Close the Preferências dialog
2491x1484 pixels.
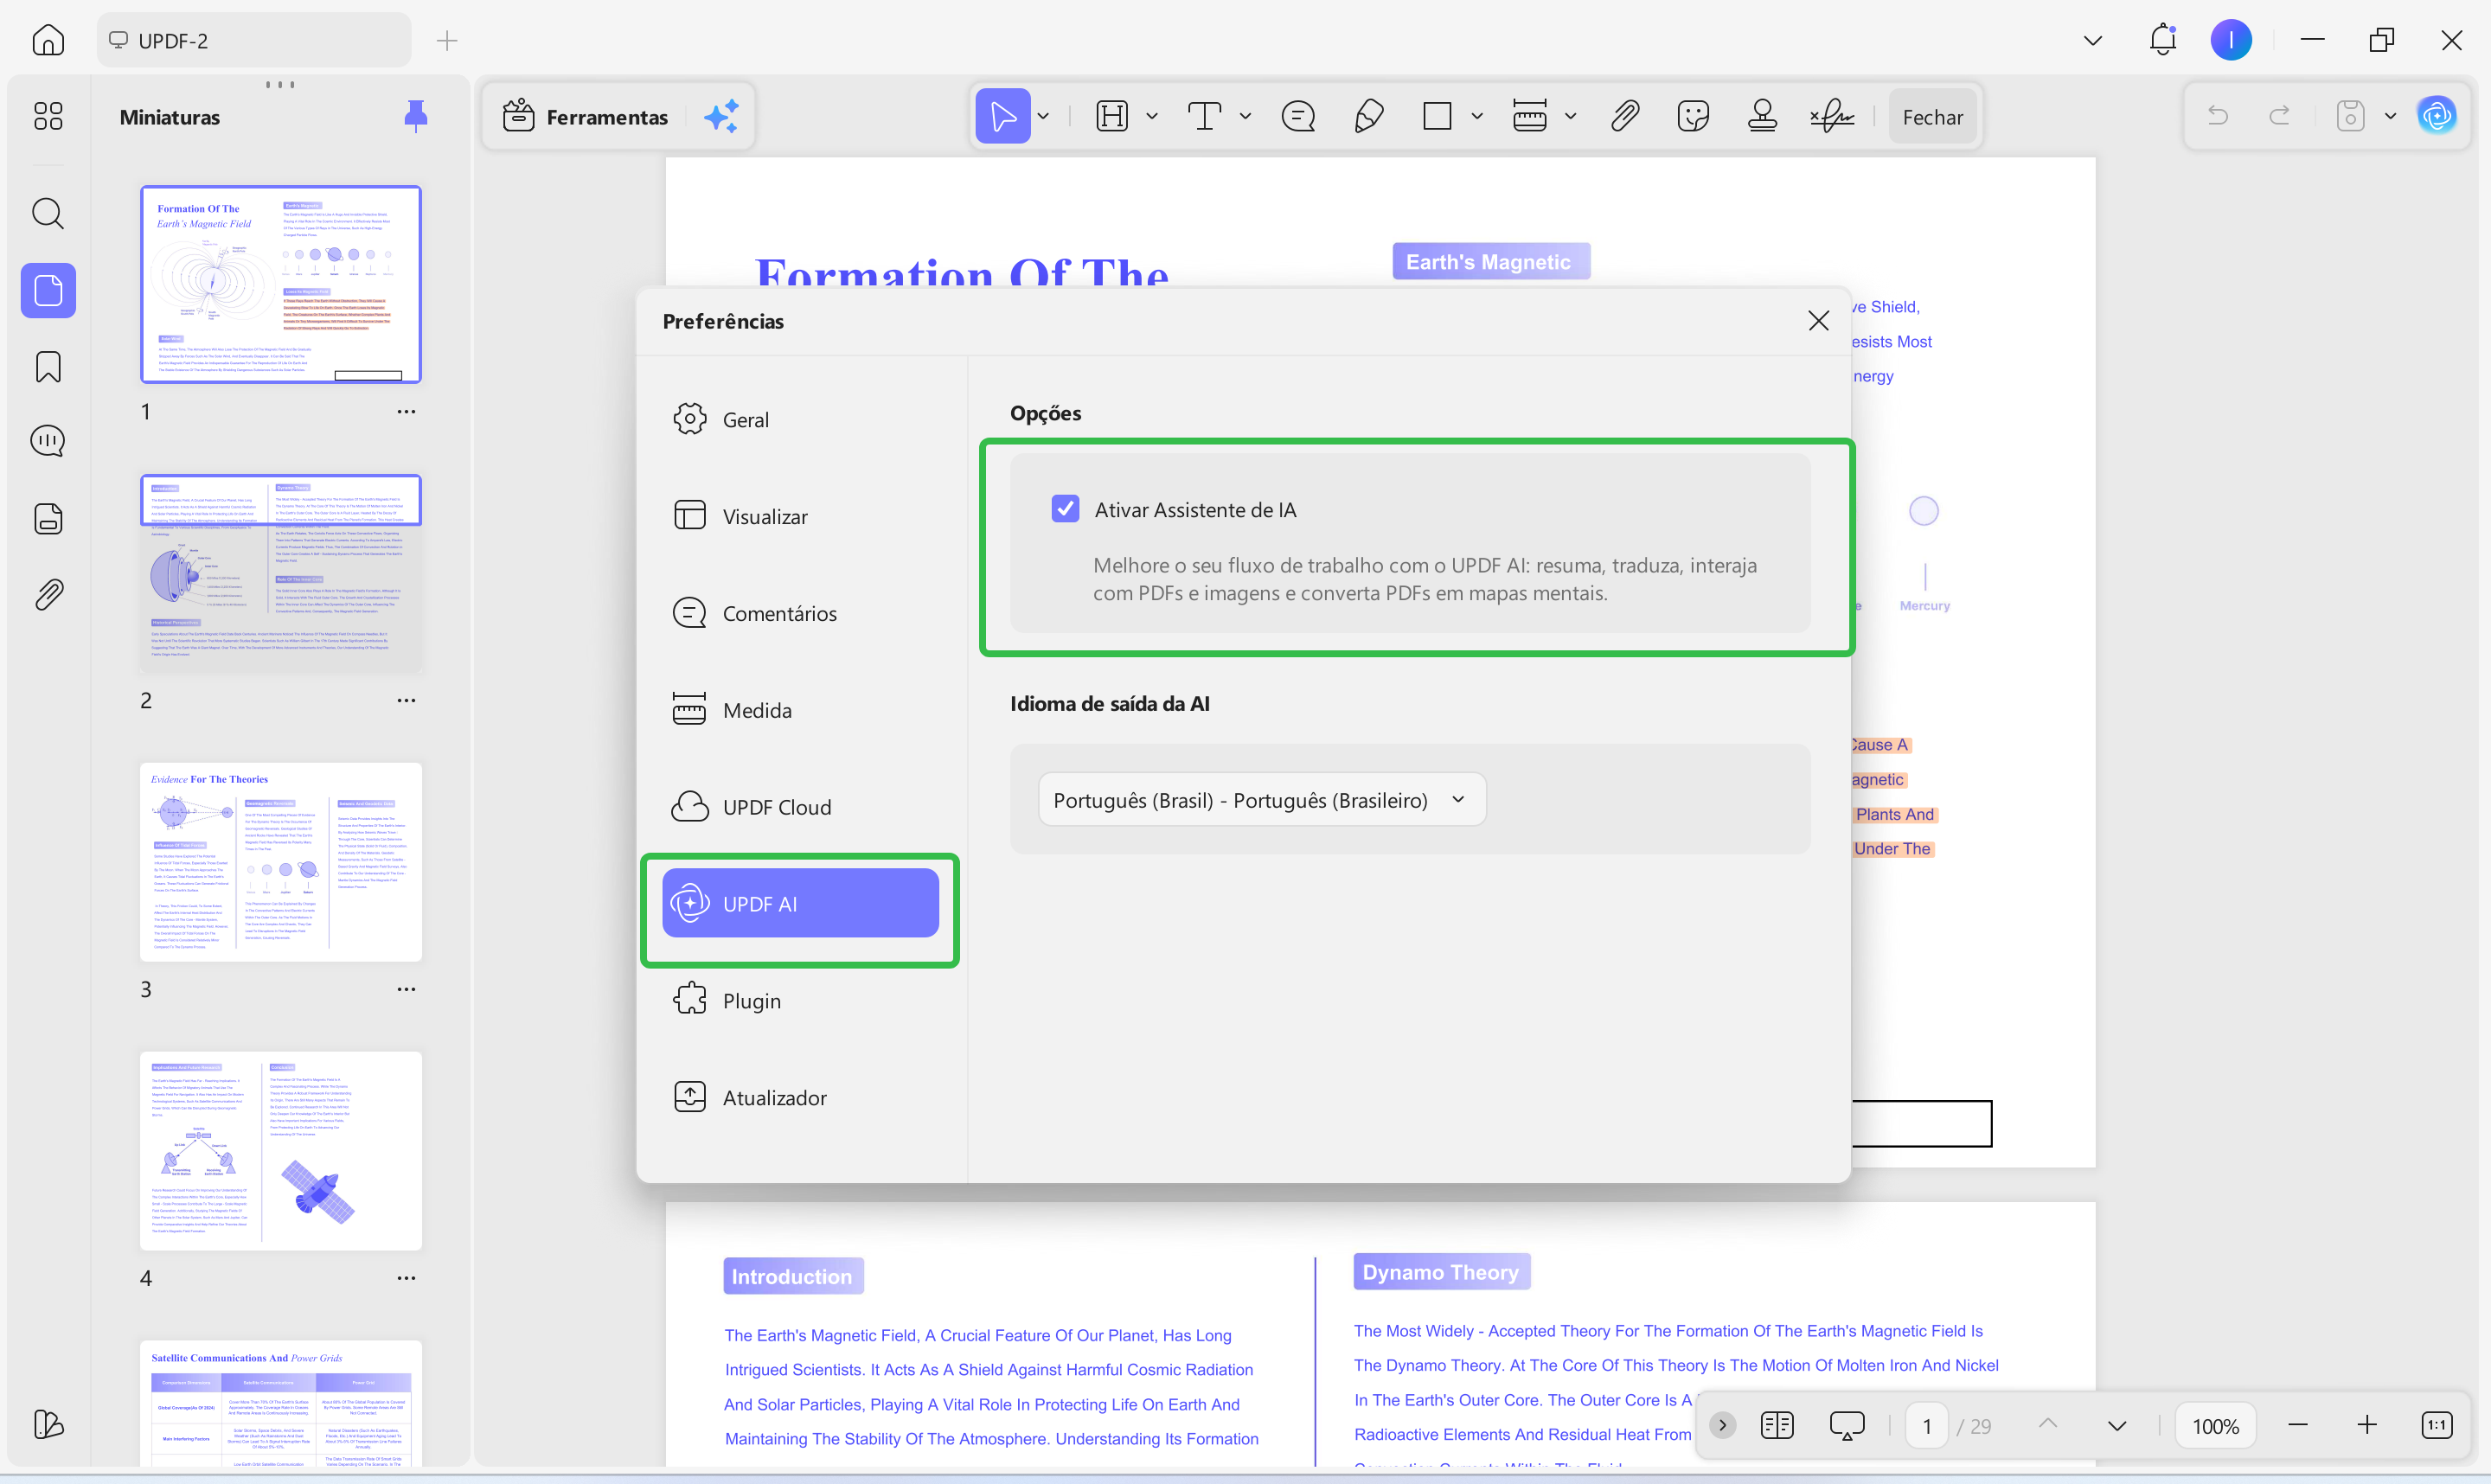(x=1818, y=320)
